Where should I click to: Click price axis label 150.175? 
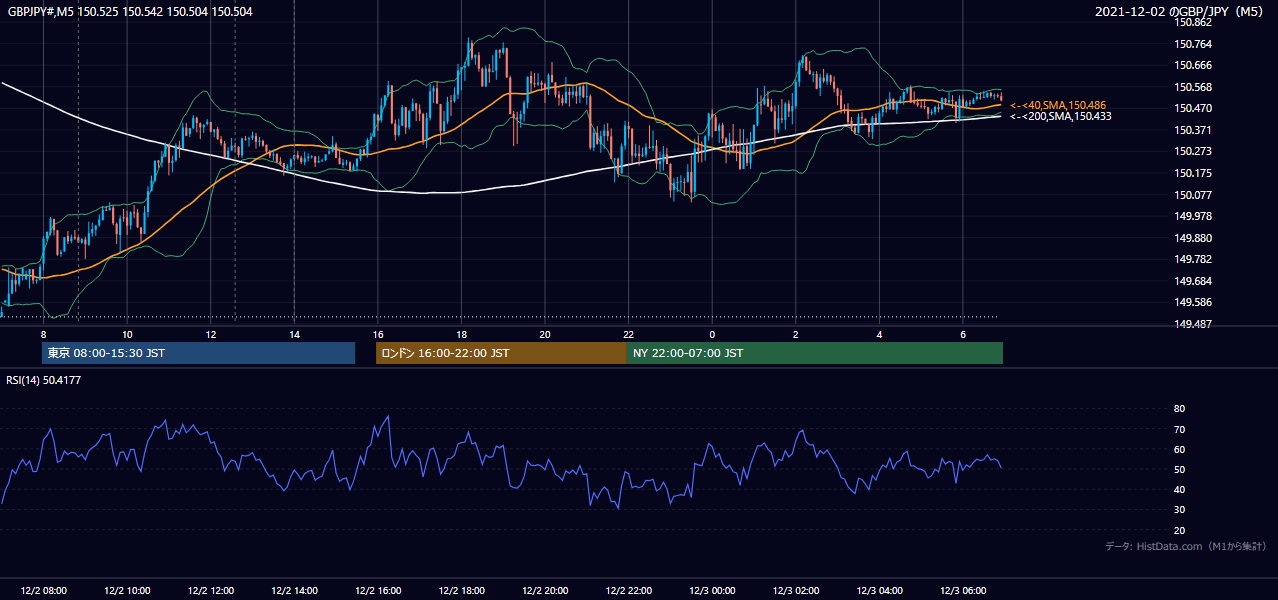1192,174
